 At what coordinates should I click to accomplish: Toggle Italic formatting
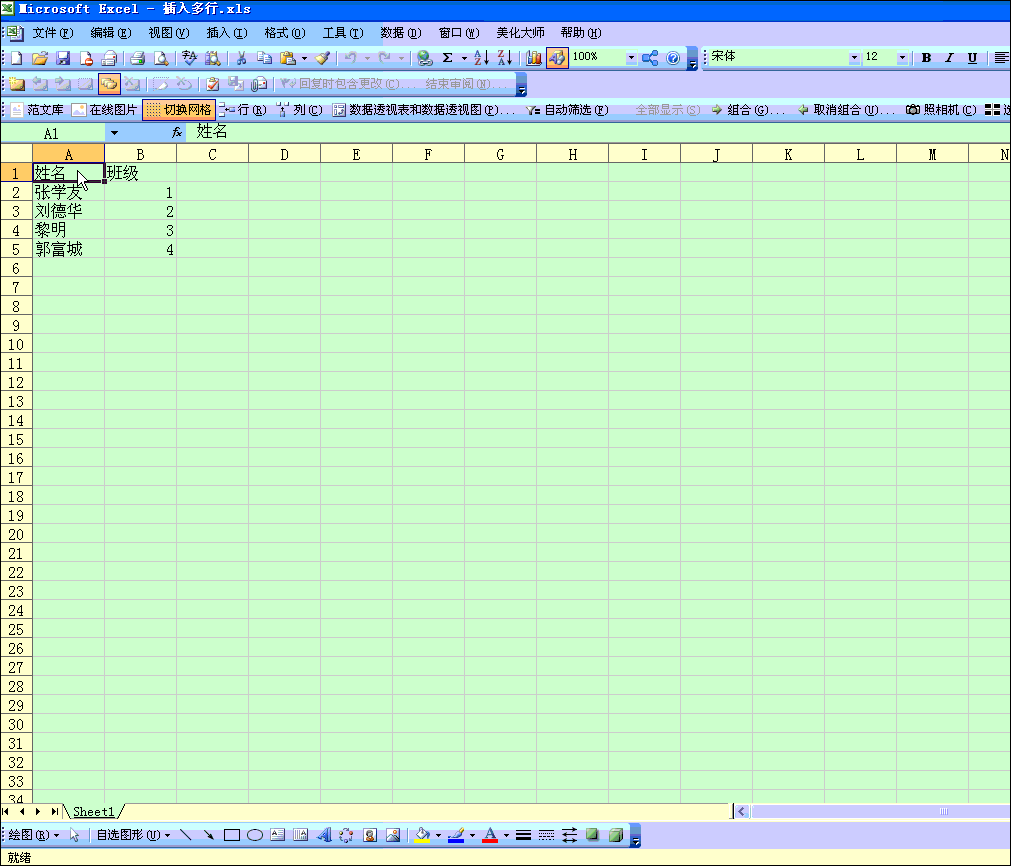pyautogui.click(x=949, y=58)
